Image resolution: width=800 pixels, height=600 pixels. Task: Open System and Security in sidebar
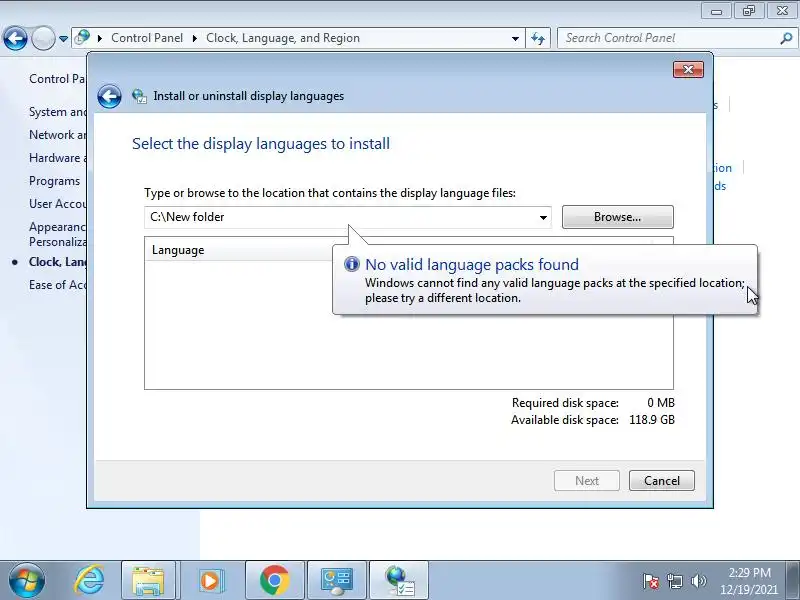[57, 112]
